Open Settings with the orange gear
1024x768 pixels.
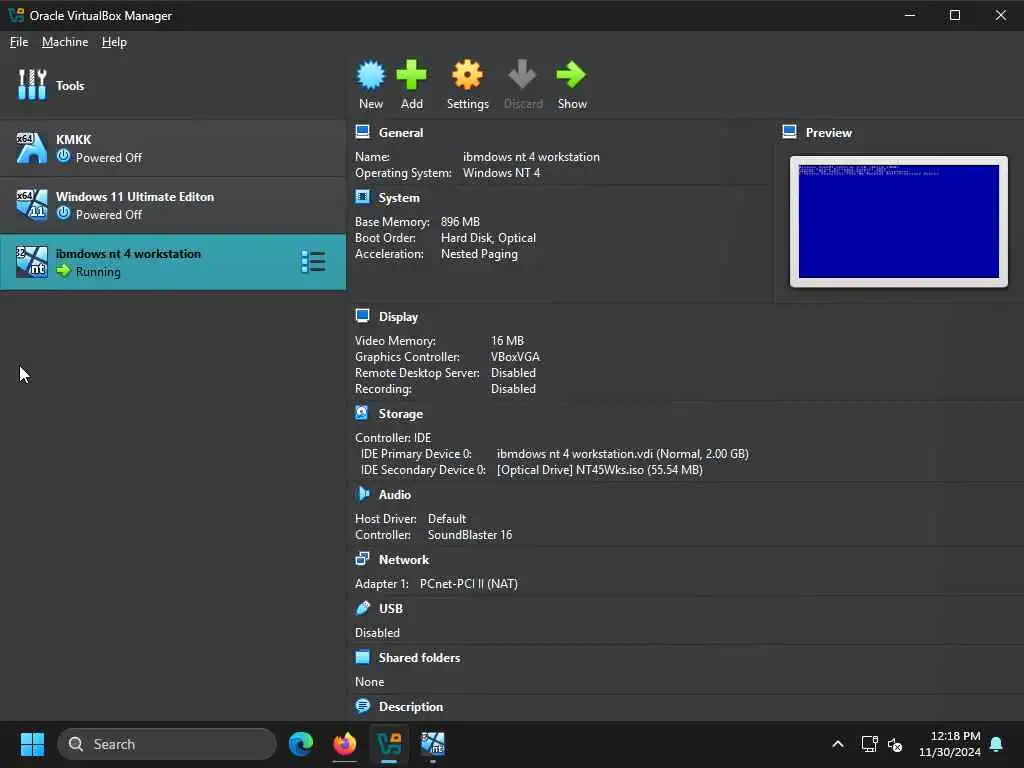[468, 75]
